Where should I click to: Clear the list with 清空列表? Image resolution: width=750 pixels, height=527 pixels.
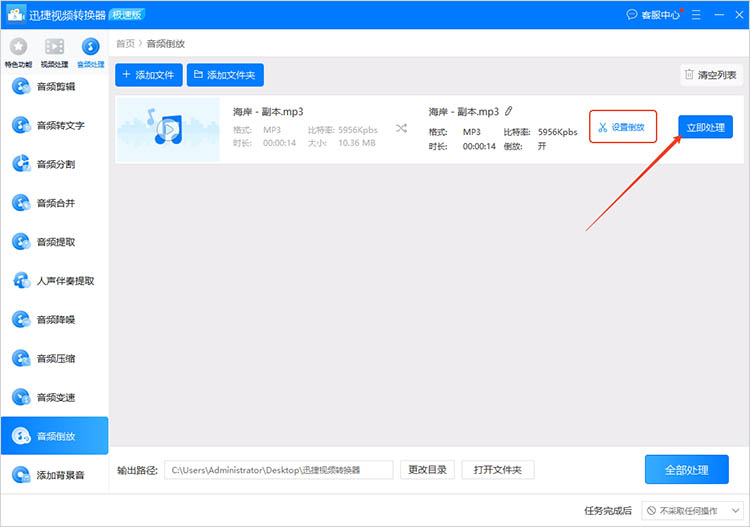point(711,75)
